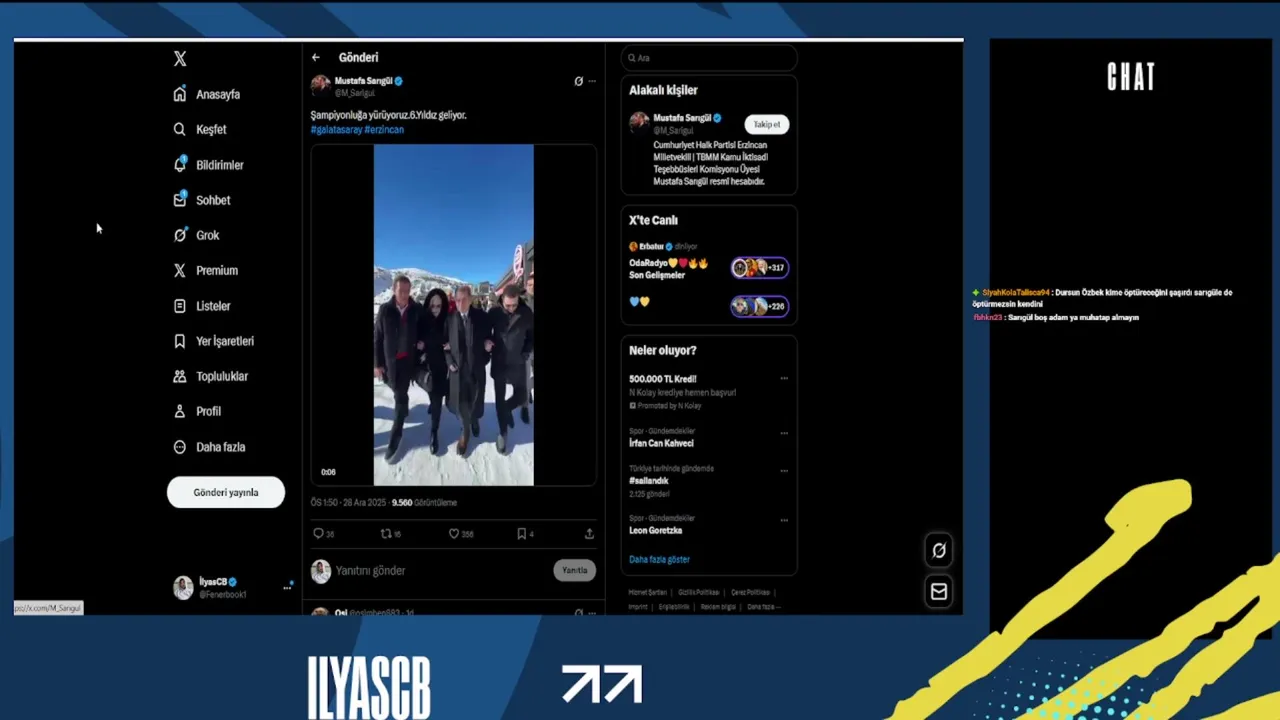1280x720 pixels.
Task: Open Profil person icon
Action: pos(180,411)
